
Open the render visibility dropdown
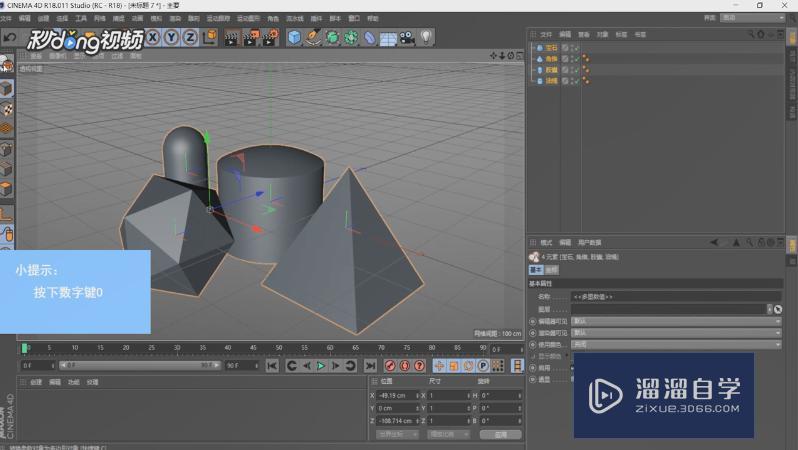coord(676,333)
